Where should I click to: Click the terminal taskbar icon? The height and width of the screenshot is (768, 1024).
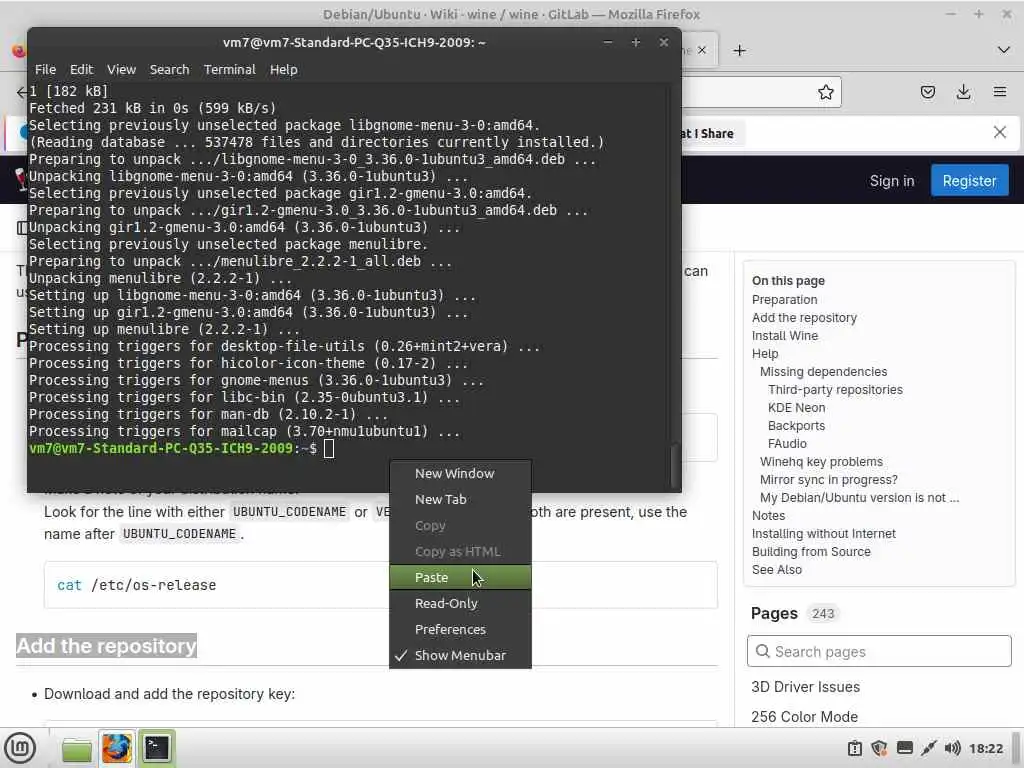pyautogui.click(x=156, y=748)
